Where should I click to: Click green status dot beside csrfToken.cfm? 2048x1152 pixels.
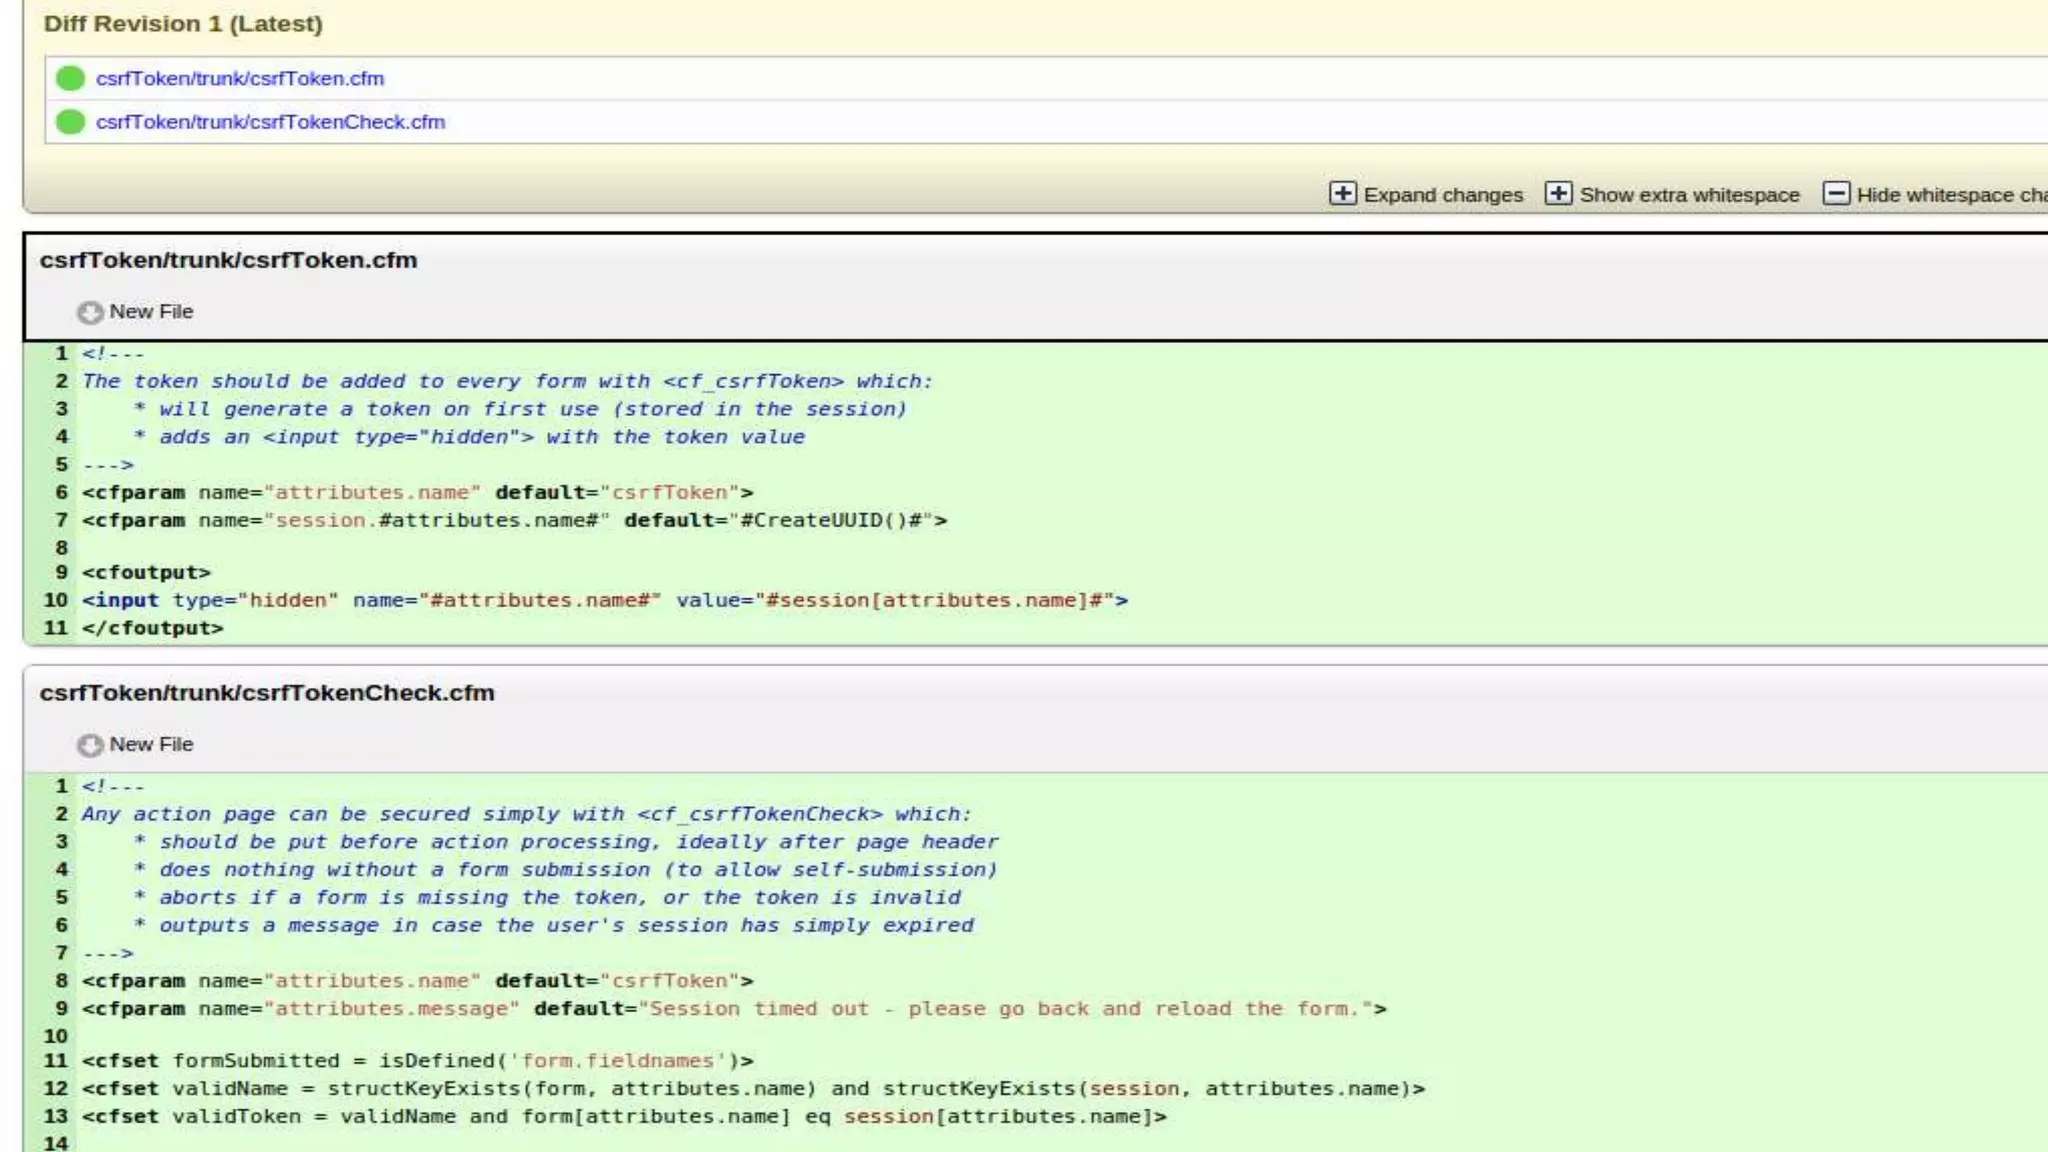click(x=70, y=78)
